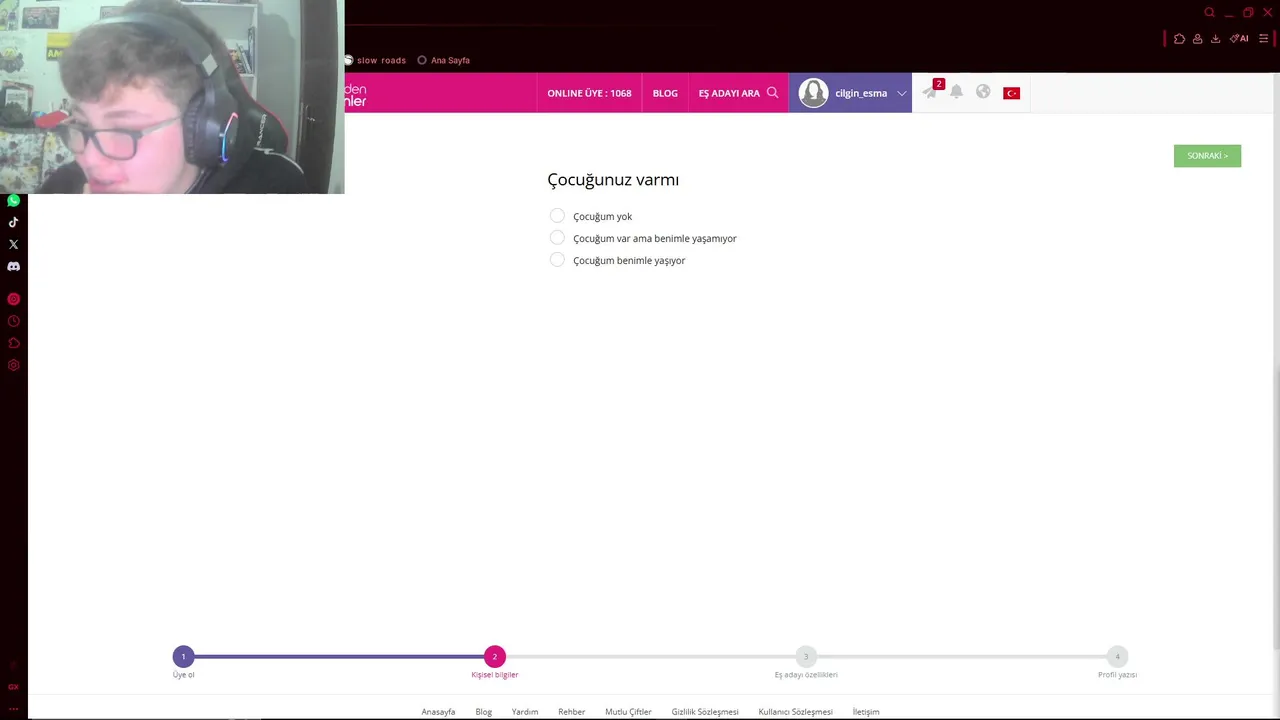Open the notifications bell icon
Image resolution: width=1280 pixels, height=720 pixels.
pos(956,92)
